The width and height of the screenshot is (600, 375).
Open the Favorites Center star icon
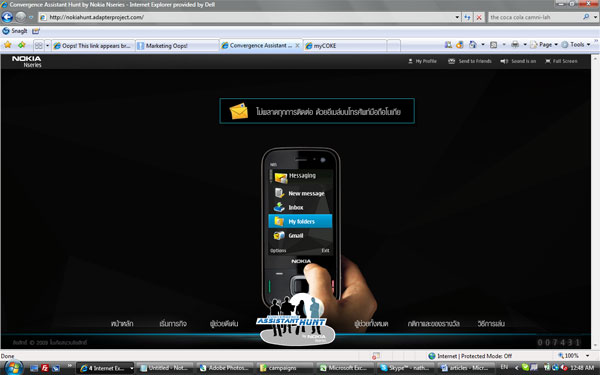coord(8,45)
